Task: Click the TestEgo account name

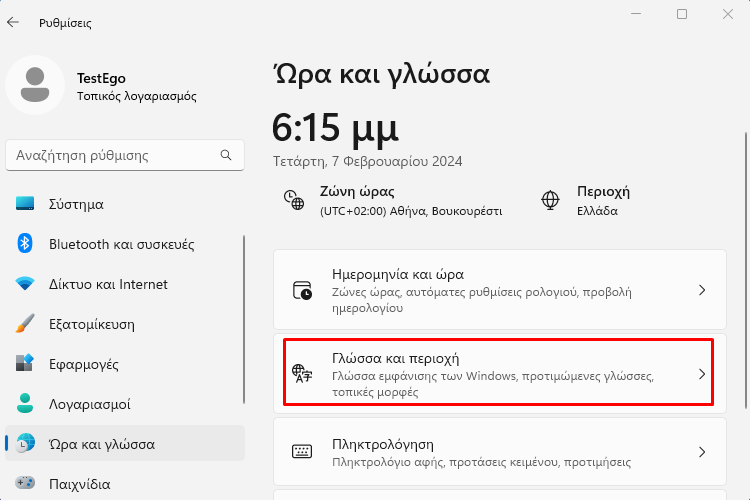Action: pyautogui.click(x=101, y=78)
